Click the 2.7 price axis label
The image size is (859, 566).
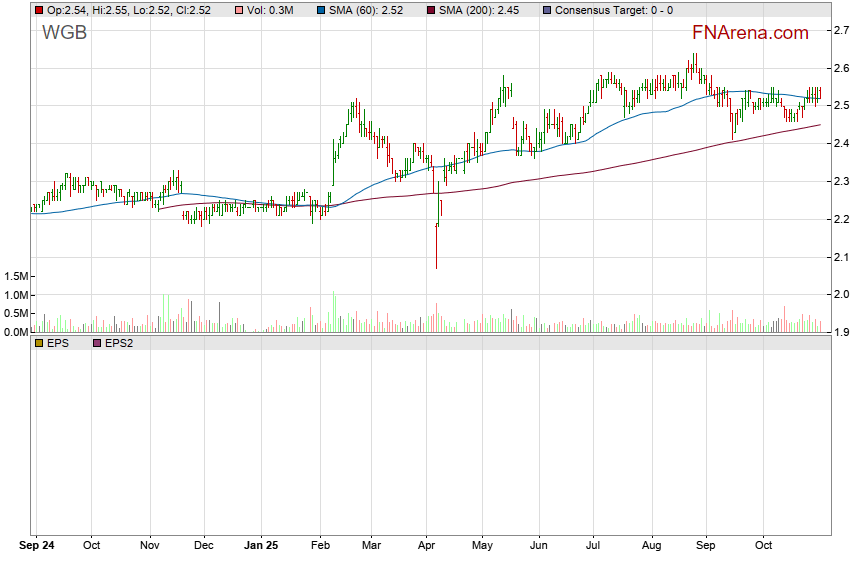click(843, 31)
